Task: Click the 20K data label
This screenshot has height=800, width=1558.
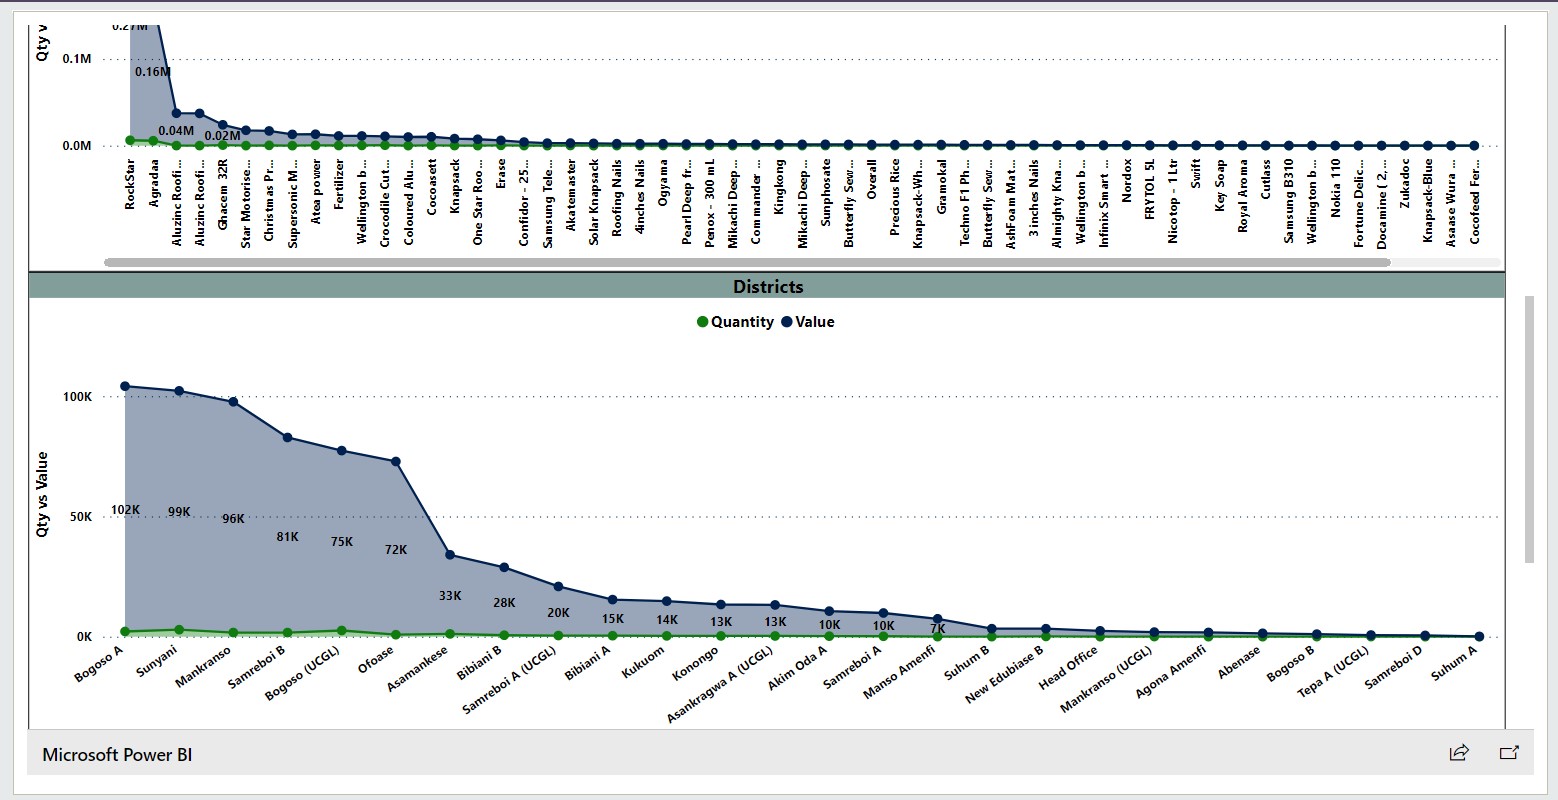Action: tap(558, 613)
